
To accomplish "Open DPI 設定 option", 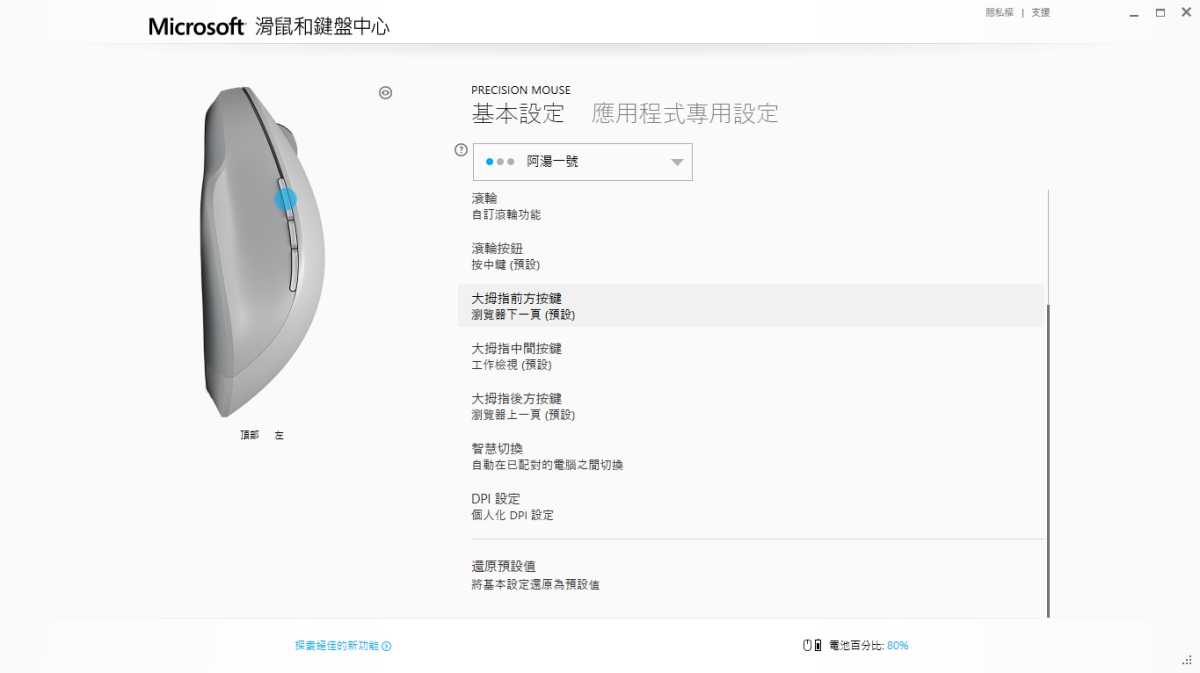I will (x=512, y=506).
